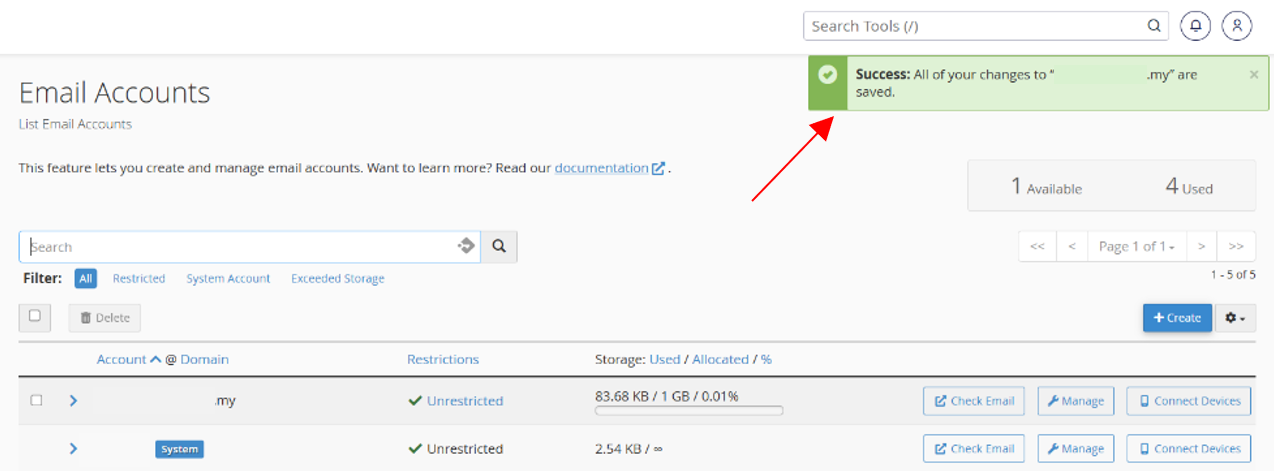Filter by Exceeded Storage
1274x472 pixels.
(x=337, y=279)
